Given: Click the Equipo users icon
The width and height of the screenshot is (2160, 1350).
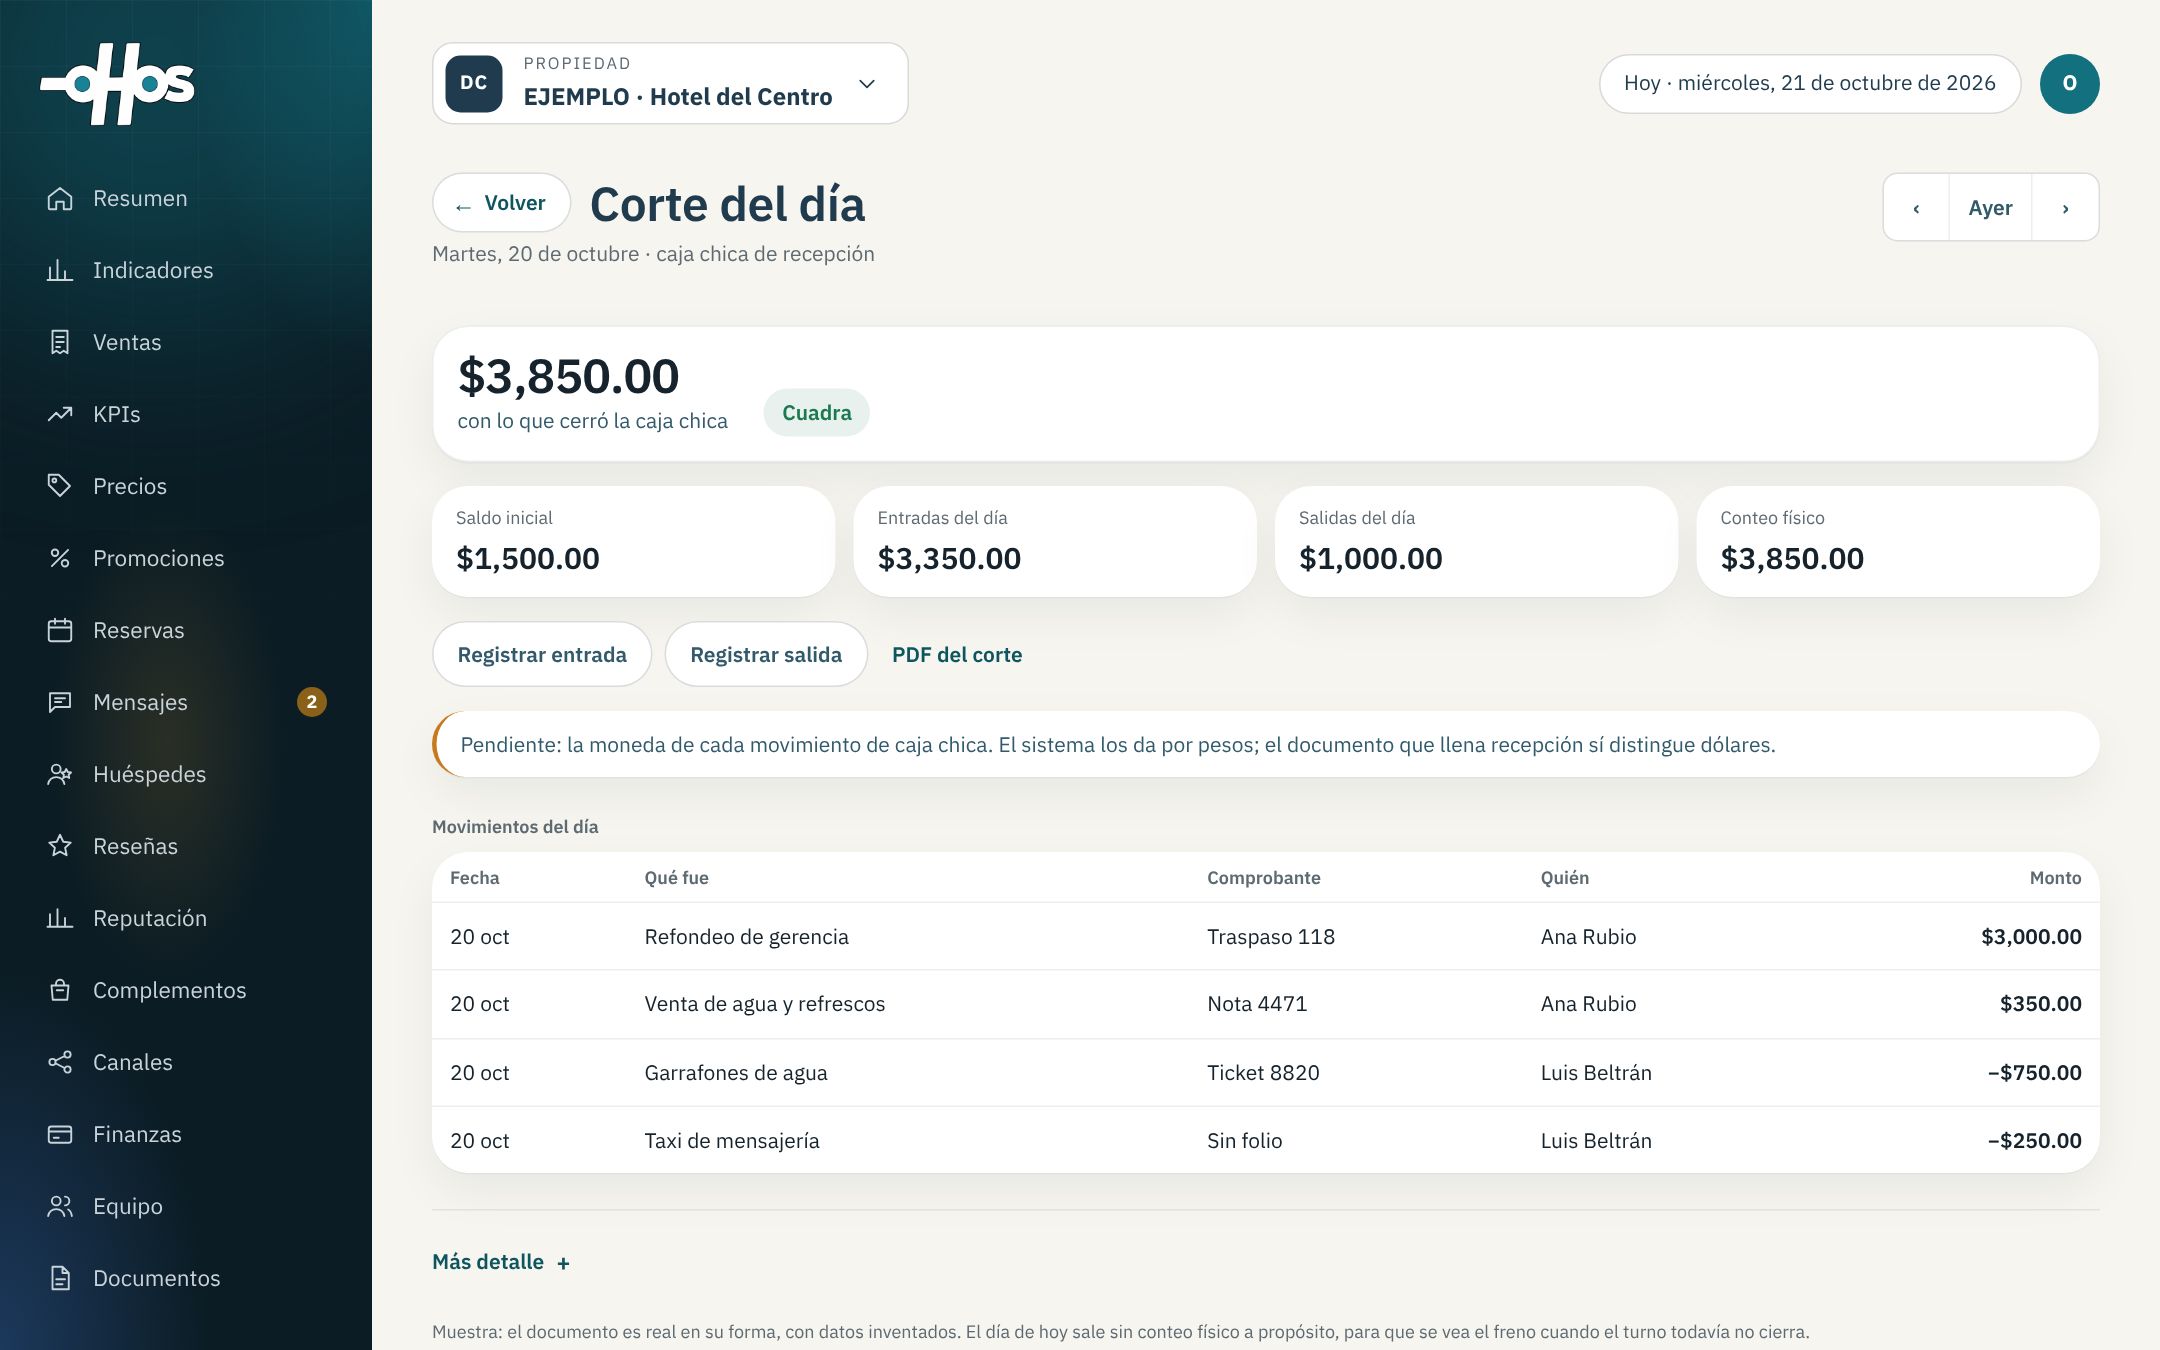Looking at the screenshot, I should point(60,1206).
